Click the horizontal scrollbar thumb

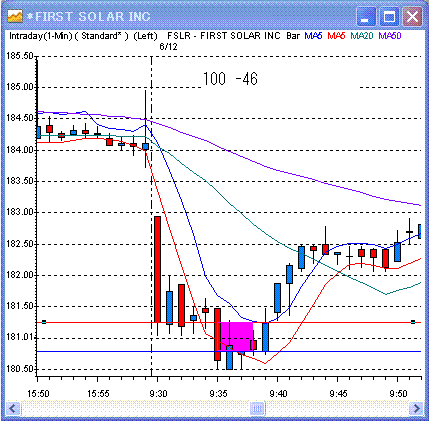pos(258,408)
